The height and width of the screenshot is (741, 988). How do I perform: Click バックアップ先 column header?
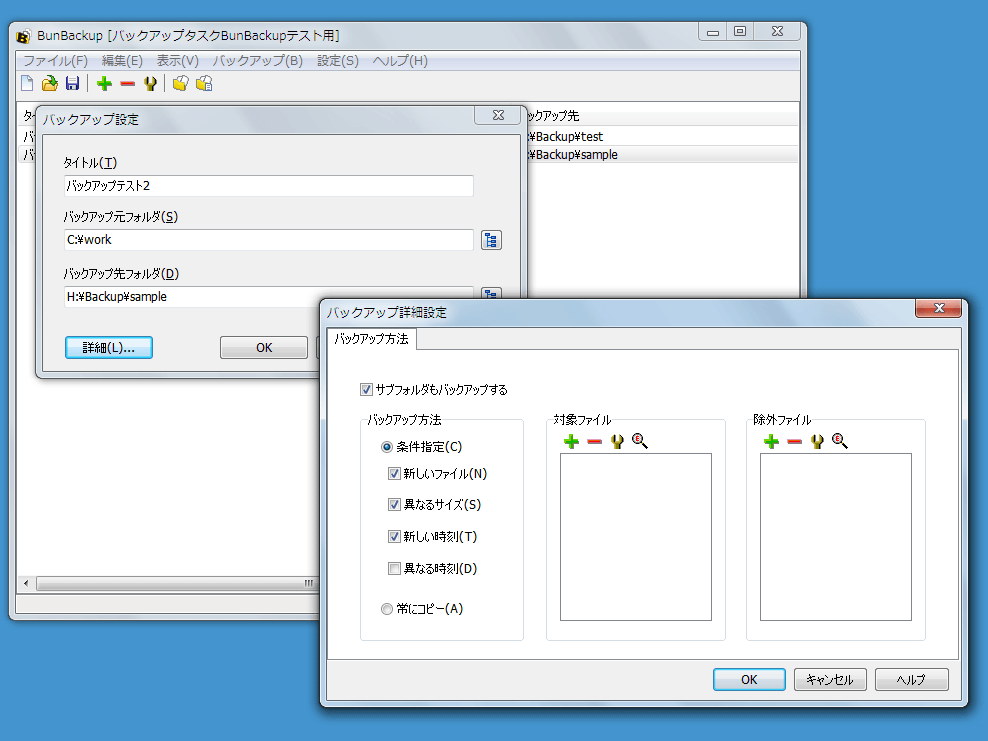pos(662,115)
